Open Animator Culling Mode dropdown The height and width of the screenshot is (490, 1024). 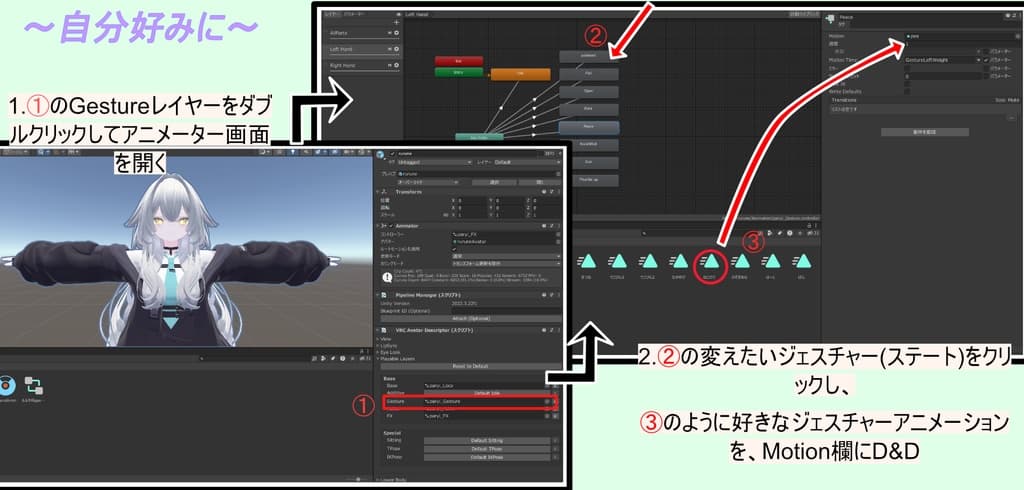pos(506,263)
